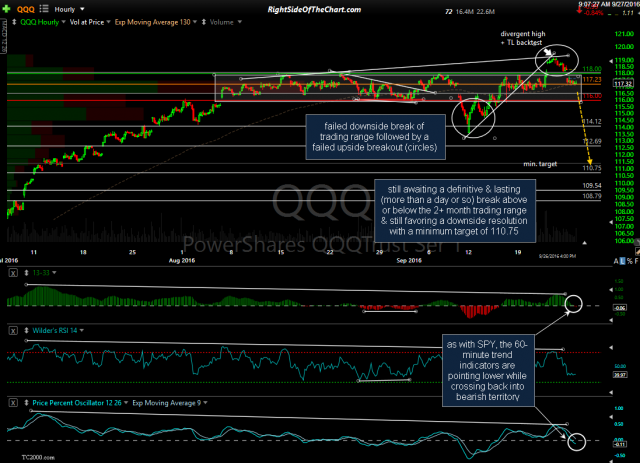The height and width of the screenshot is (463, 640).
Task: Click the green plus add-indicator icon
Action: (x=6, y=9)
